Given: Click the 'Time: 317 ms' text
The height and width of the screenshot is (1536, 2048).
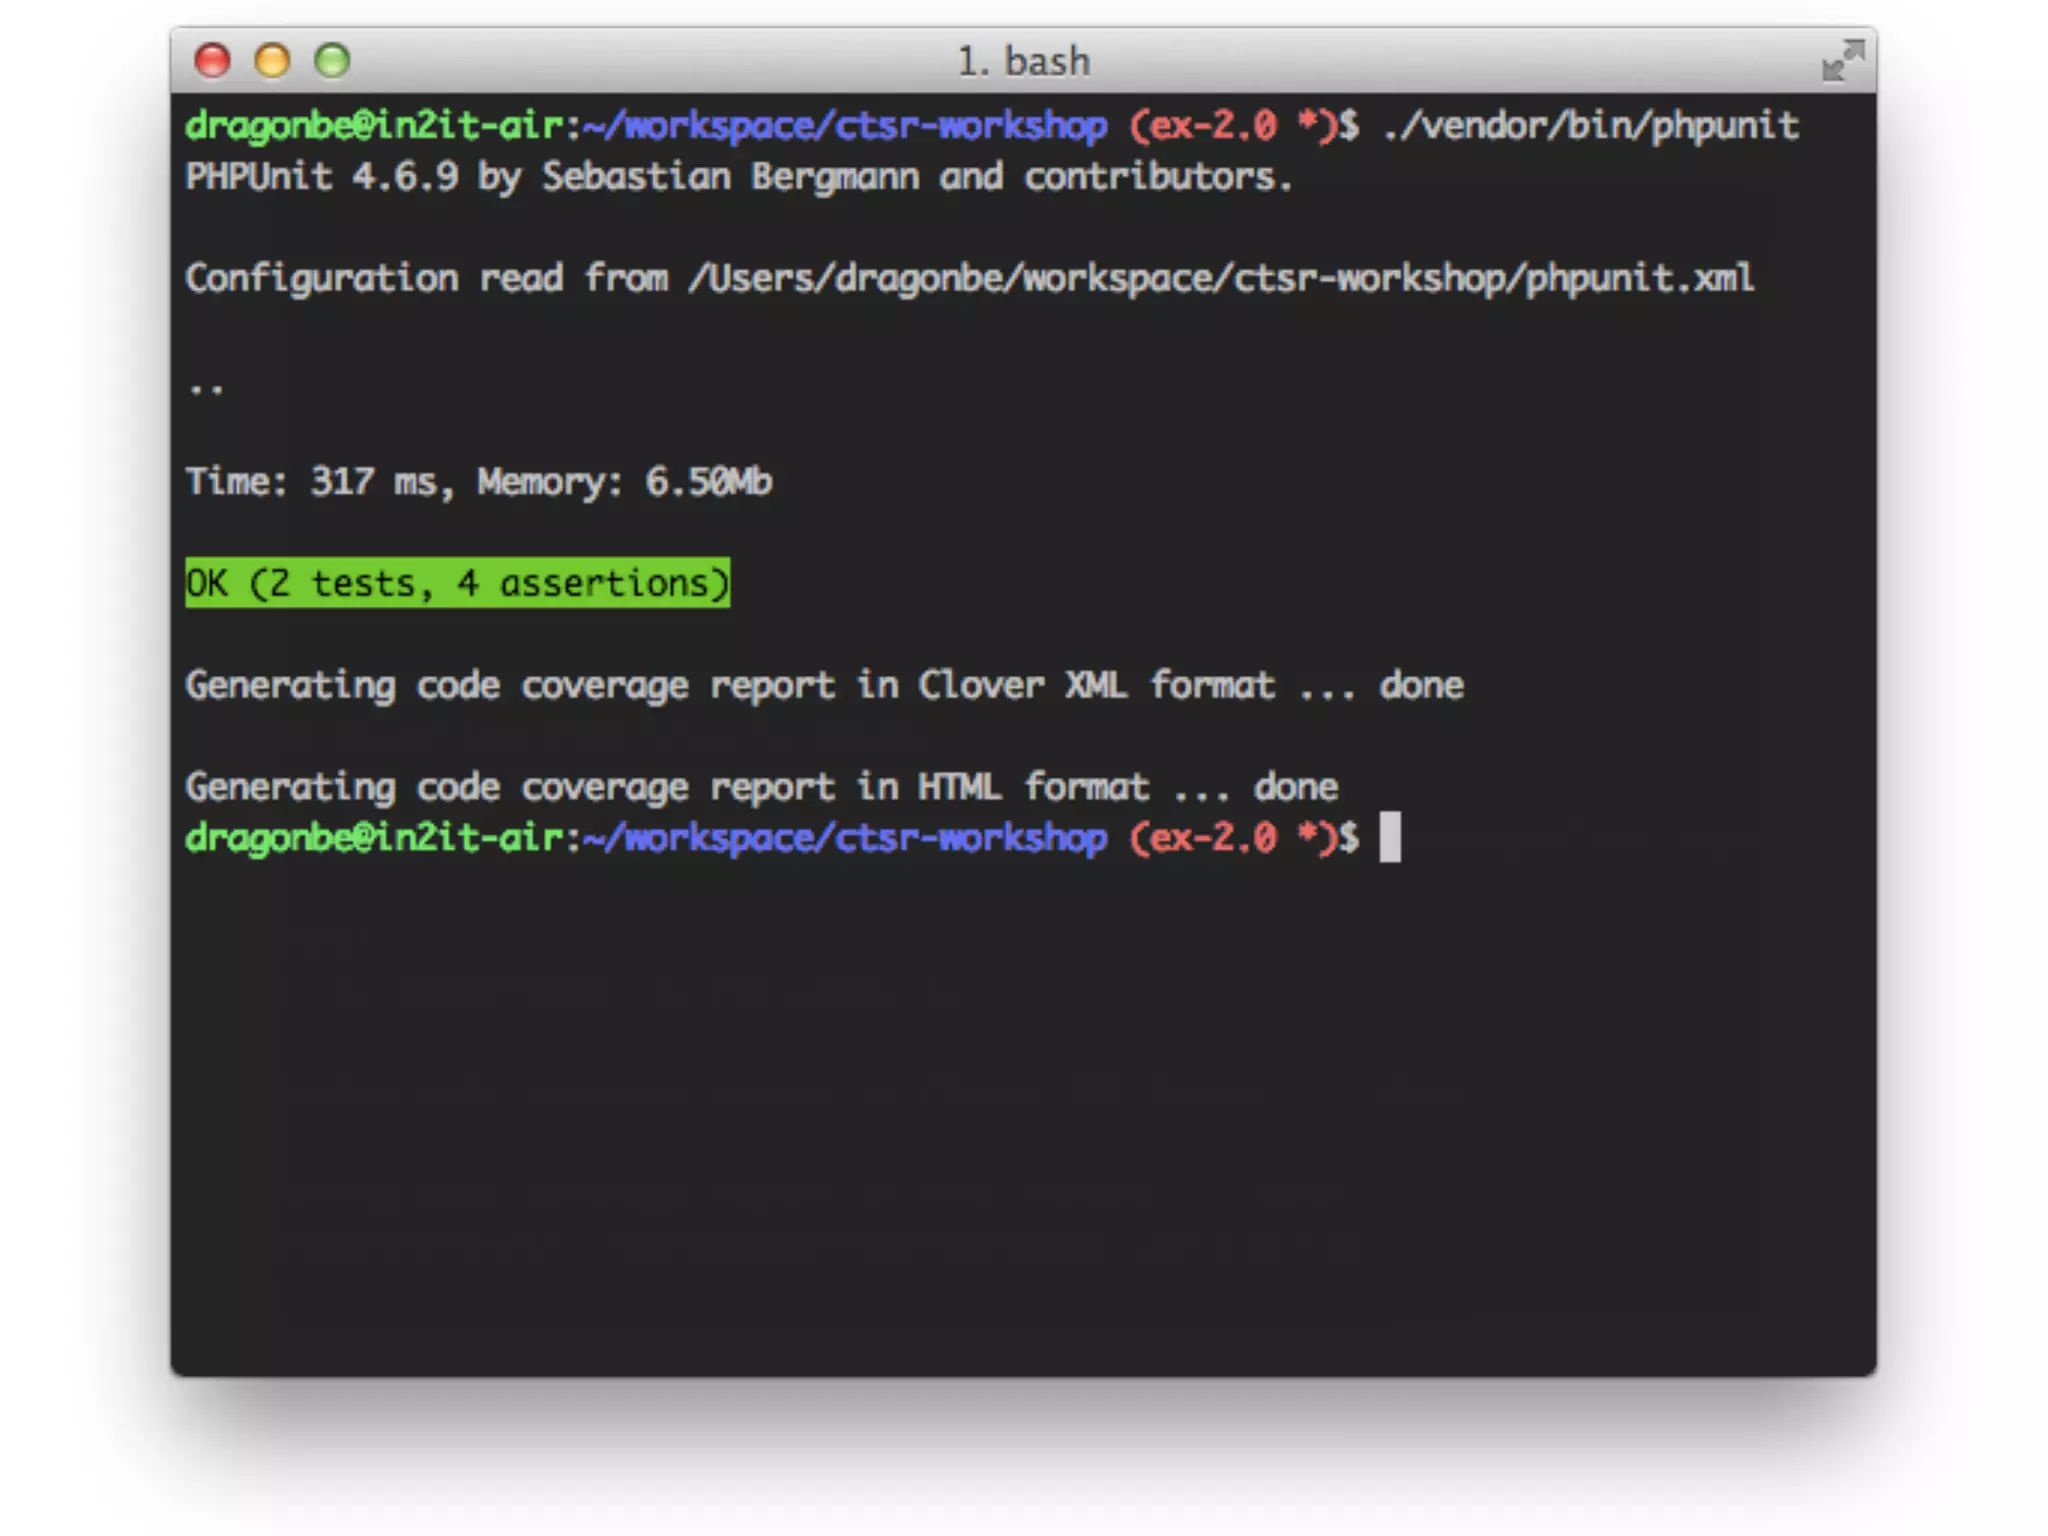Looking at the screenshot, I should [x=315, y=482].
